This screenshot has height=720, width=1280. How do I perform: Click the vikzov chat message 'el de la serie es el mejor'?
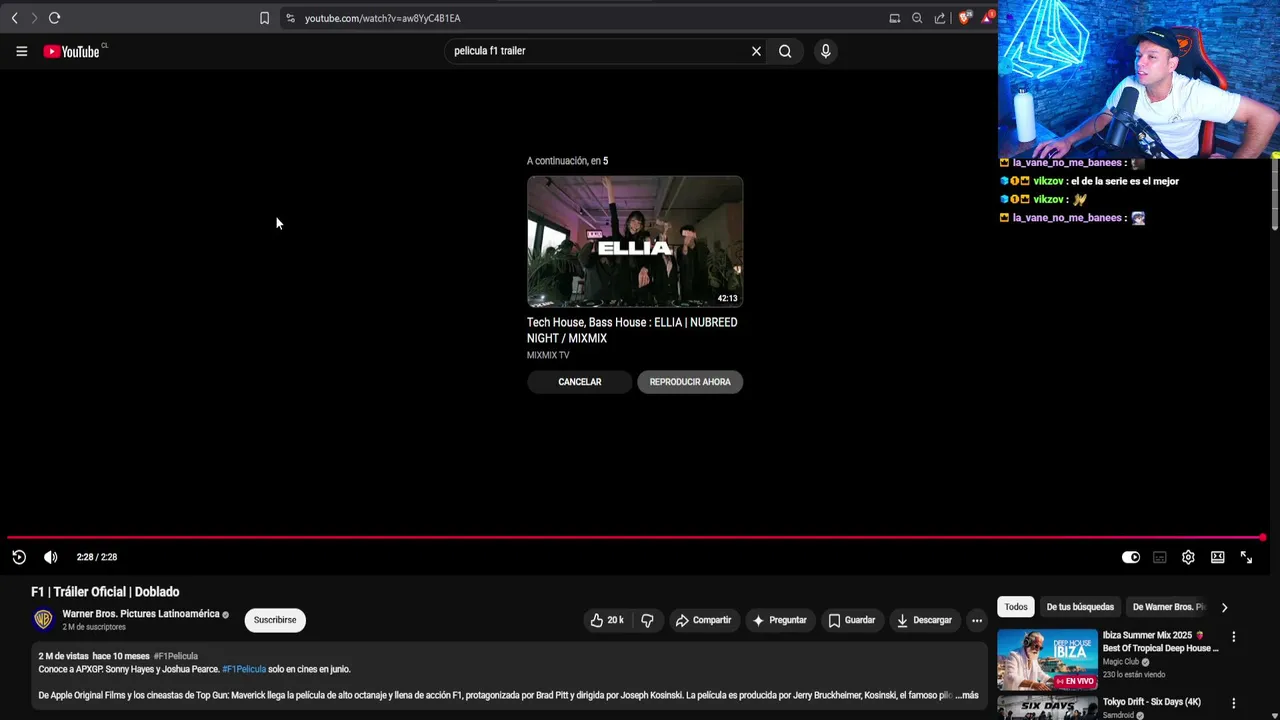coord(1125,181)
